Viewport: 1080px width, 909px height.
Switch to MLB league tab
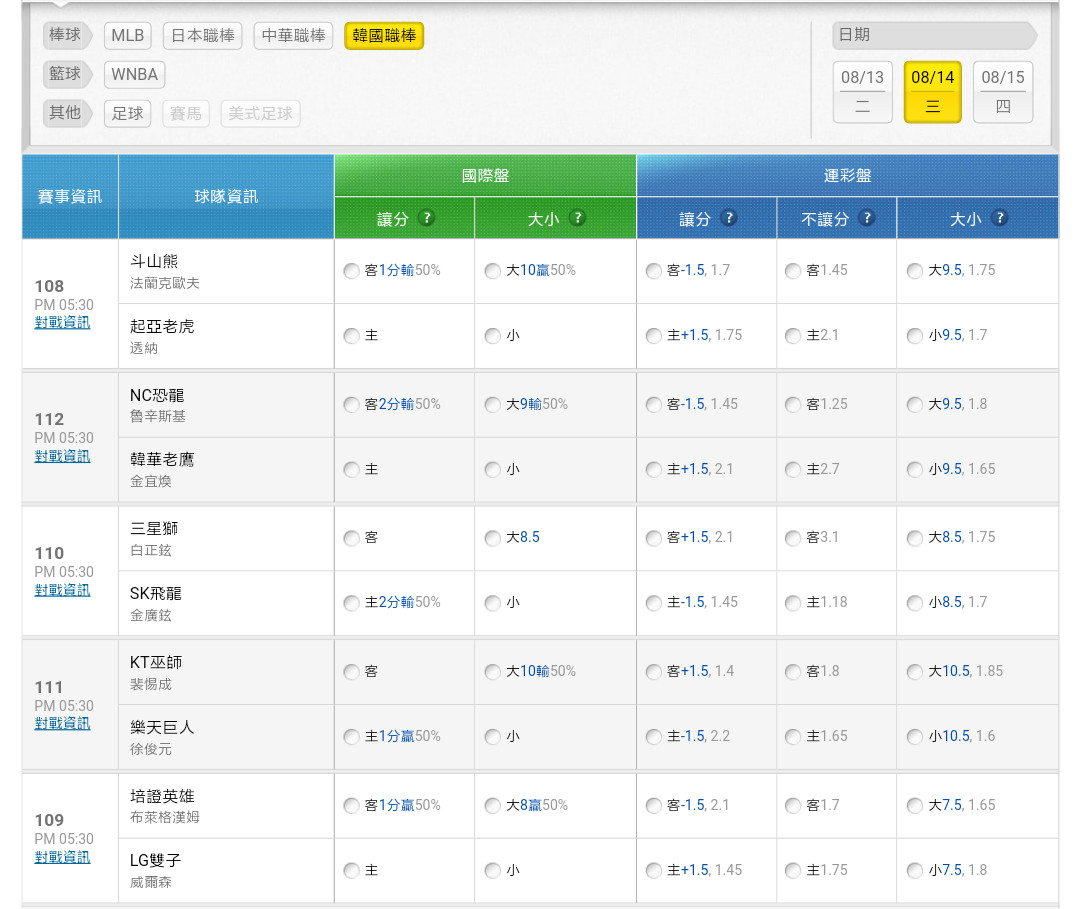coord(127,36)
